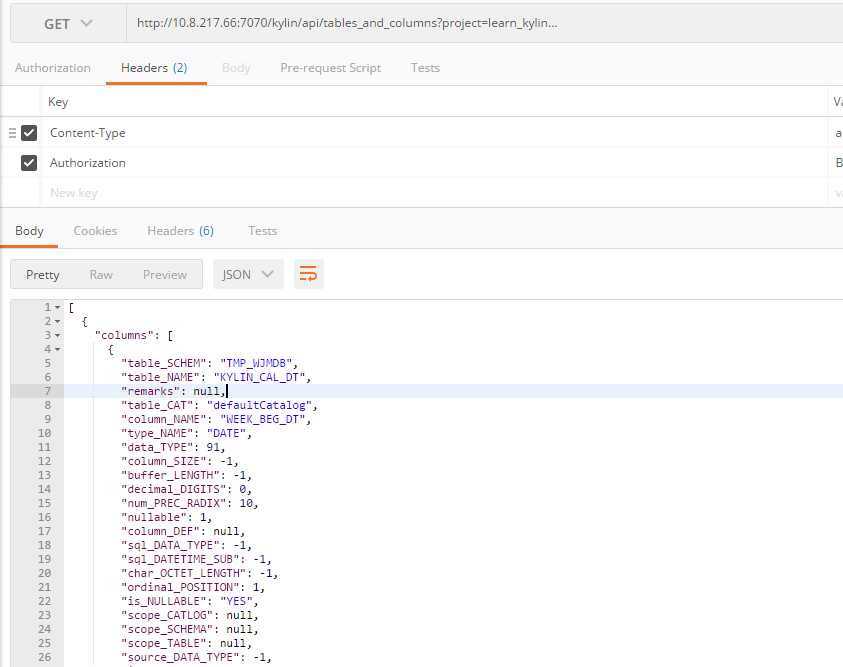
Task: Select the response Body tab
Action: (x=29, y=231)
